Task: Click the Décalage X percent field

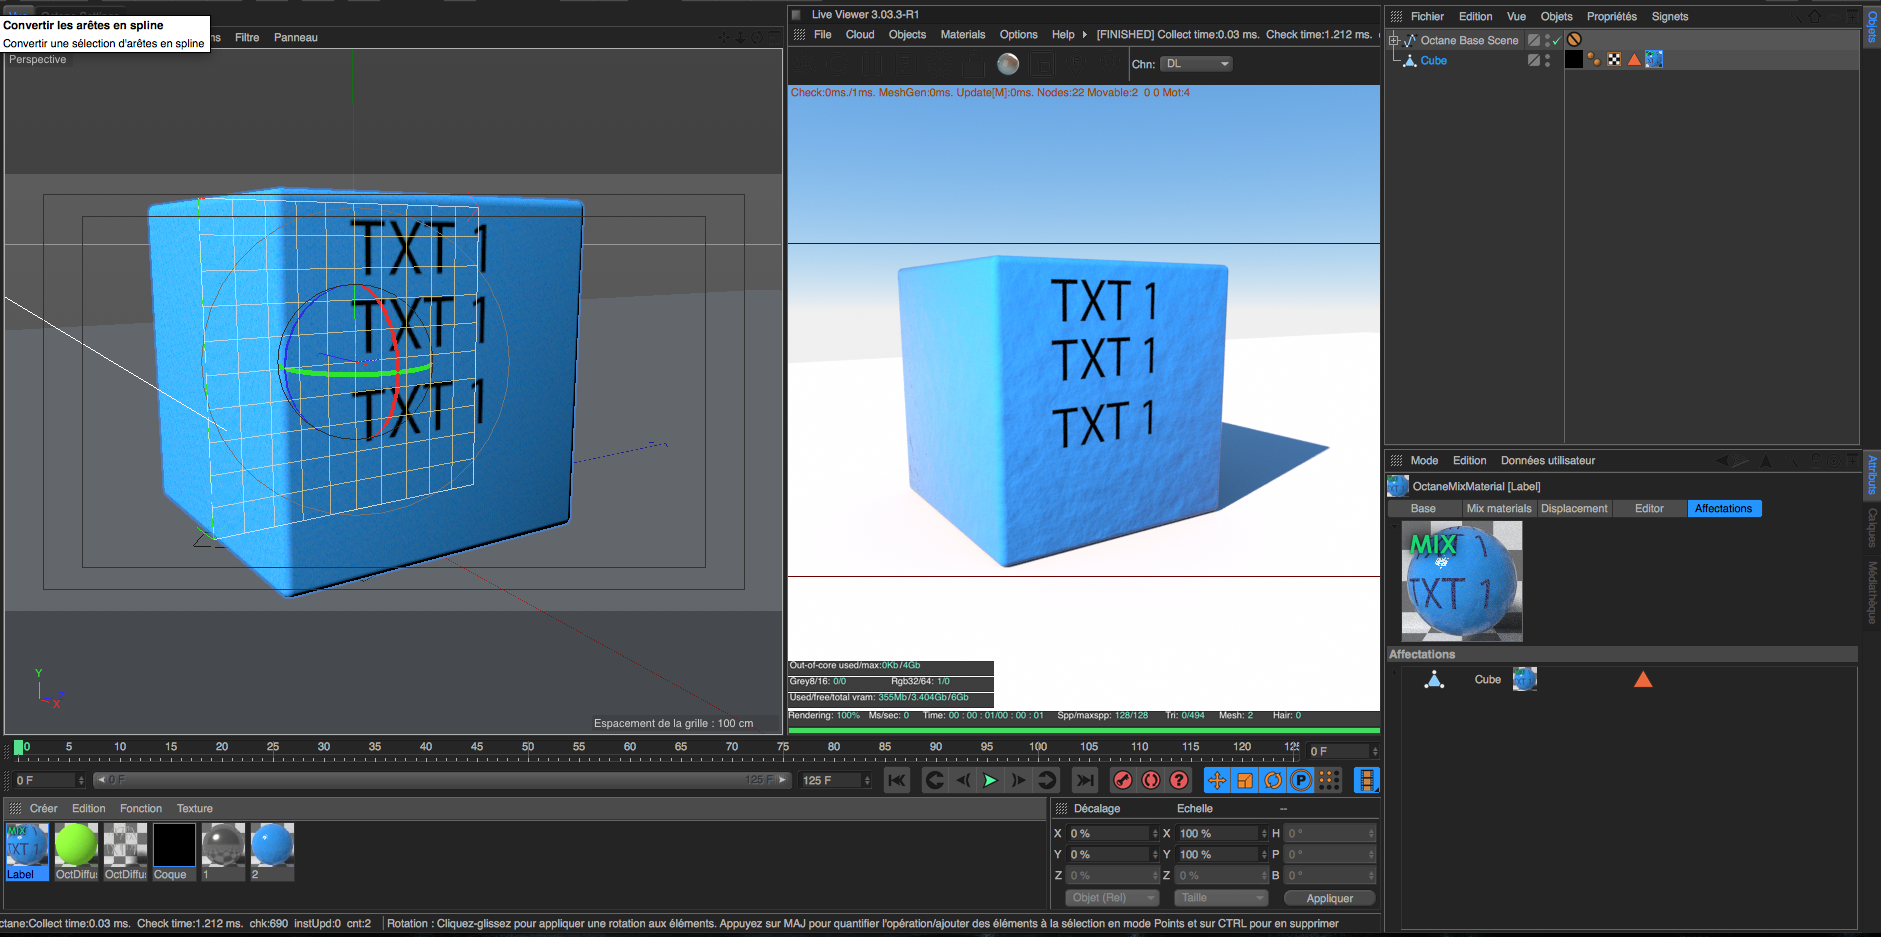Action: pos(1113,834)
